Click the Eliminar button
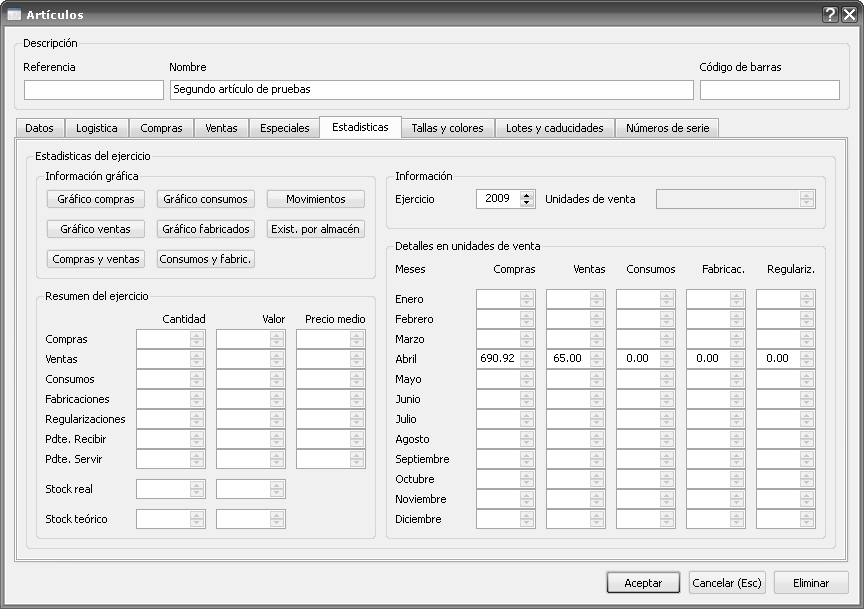The height and width of the screenshot is (609, 864). click(x=811, y=583)
